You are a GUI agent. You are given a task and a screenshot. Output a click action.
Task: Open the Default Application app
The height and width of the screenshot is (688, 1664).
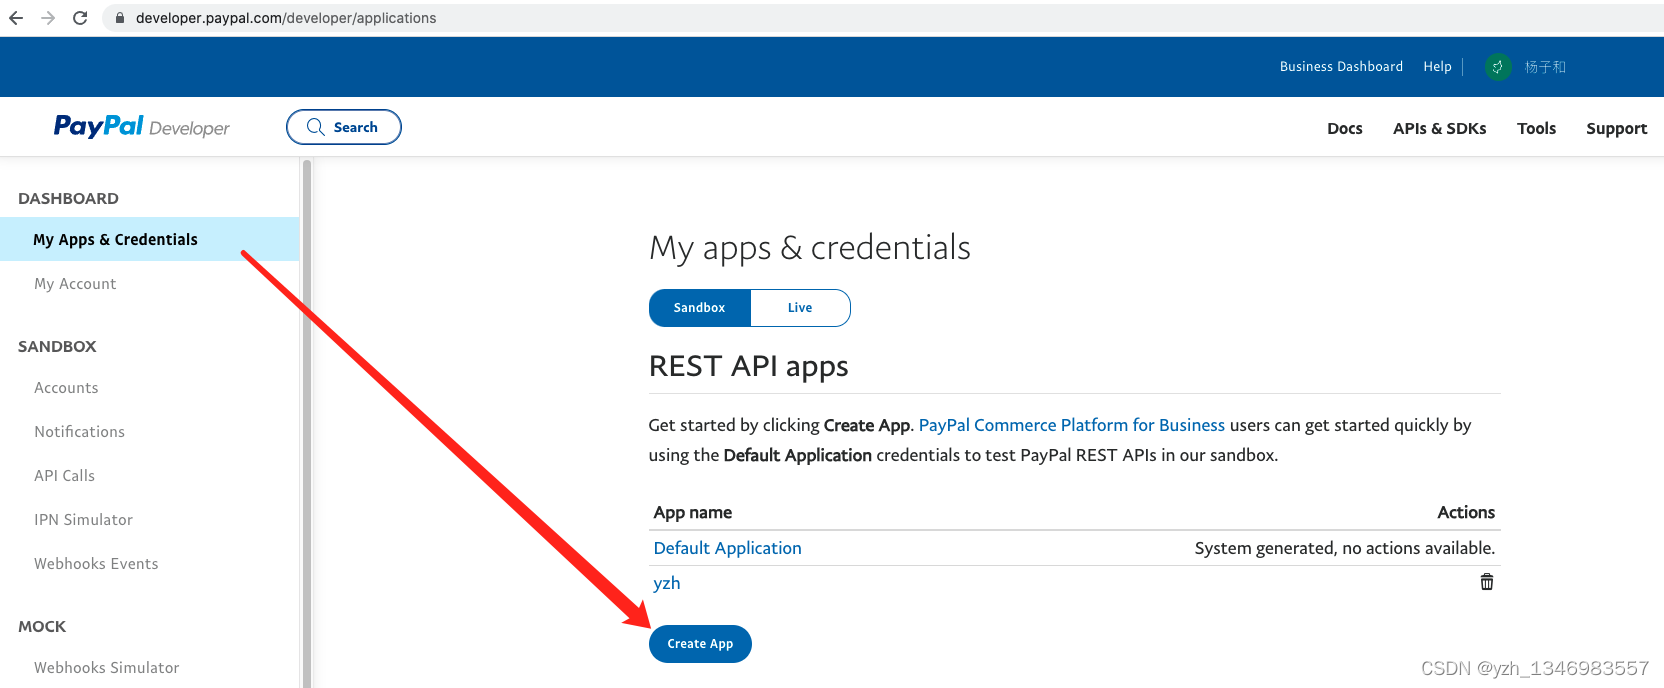727,548
